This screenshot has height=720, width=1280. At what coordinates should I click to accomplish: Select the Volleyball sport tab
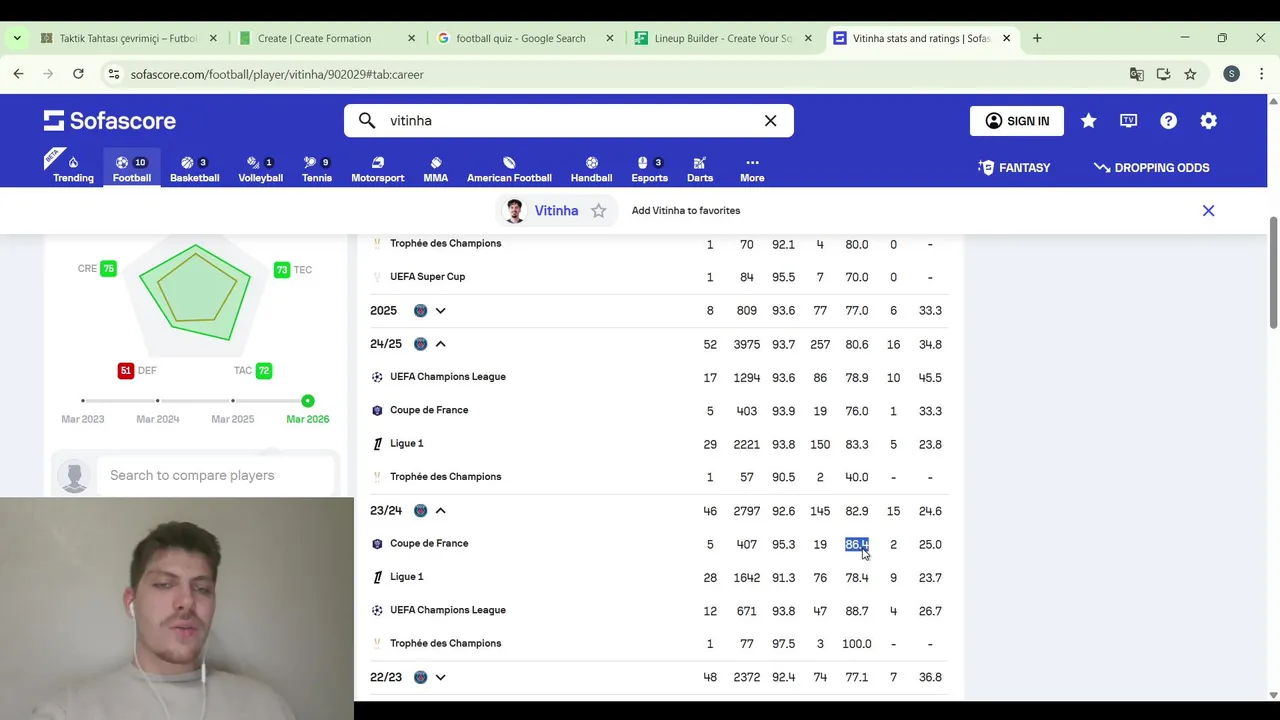tap(260, 168)
